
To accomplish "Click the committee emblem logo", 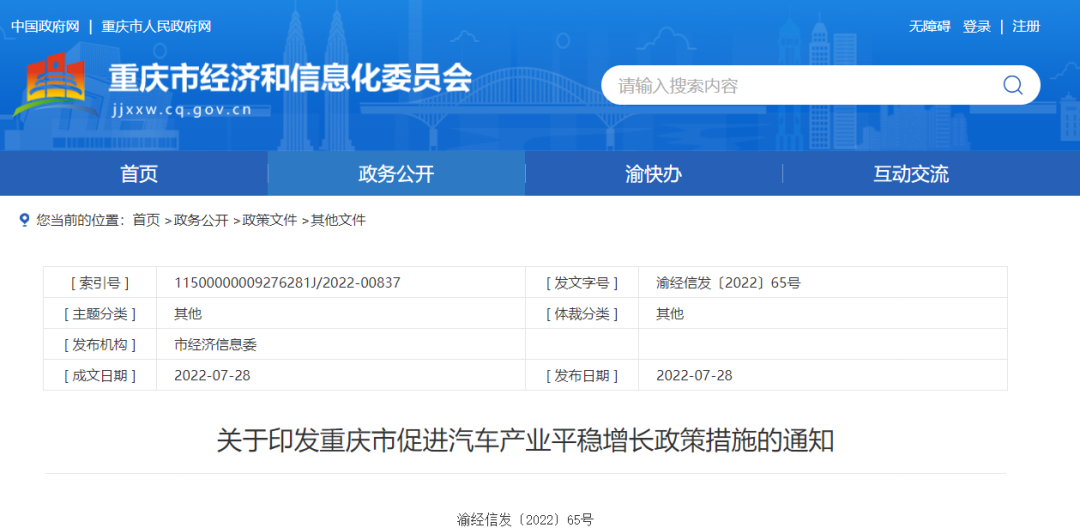I will pyautogui.click(x=56, y=86).
